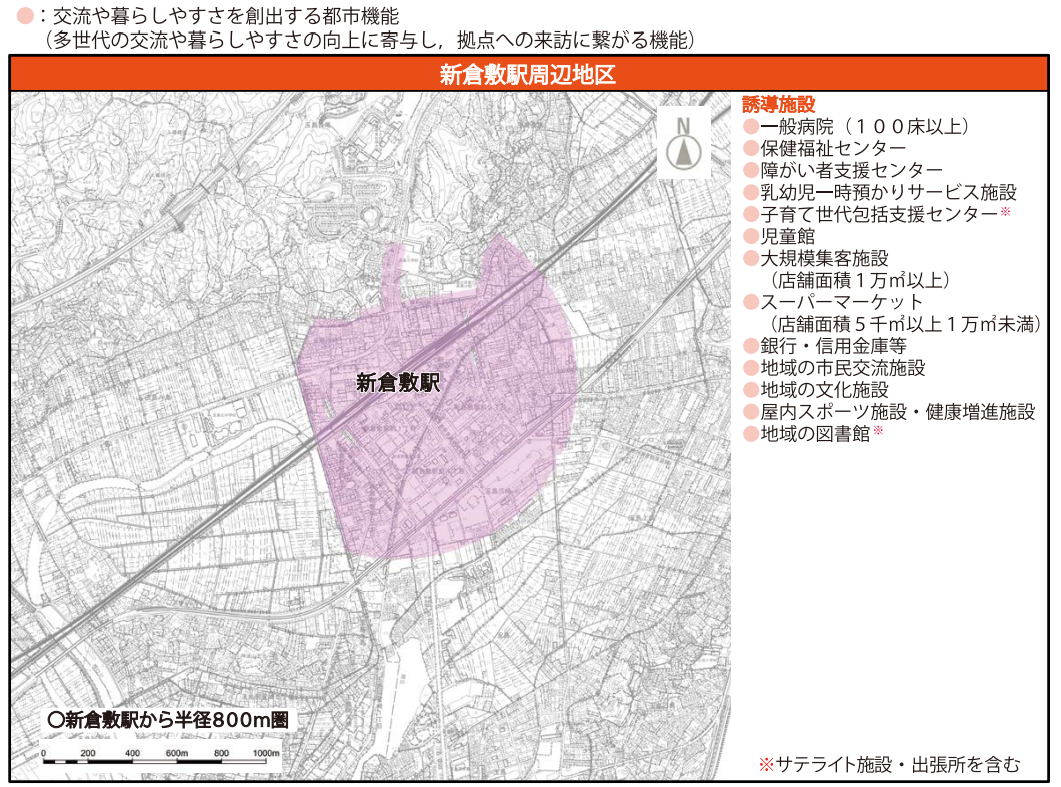Image resolution: width=1061 pixels, height=787 pixels.
Task: Select the 地域の市民交流施設 entry
Action: coord(843,368)
